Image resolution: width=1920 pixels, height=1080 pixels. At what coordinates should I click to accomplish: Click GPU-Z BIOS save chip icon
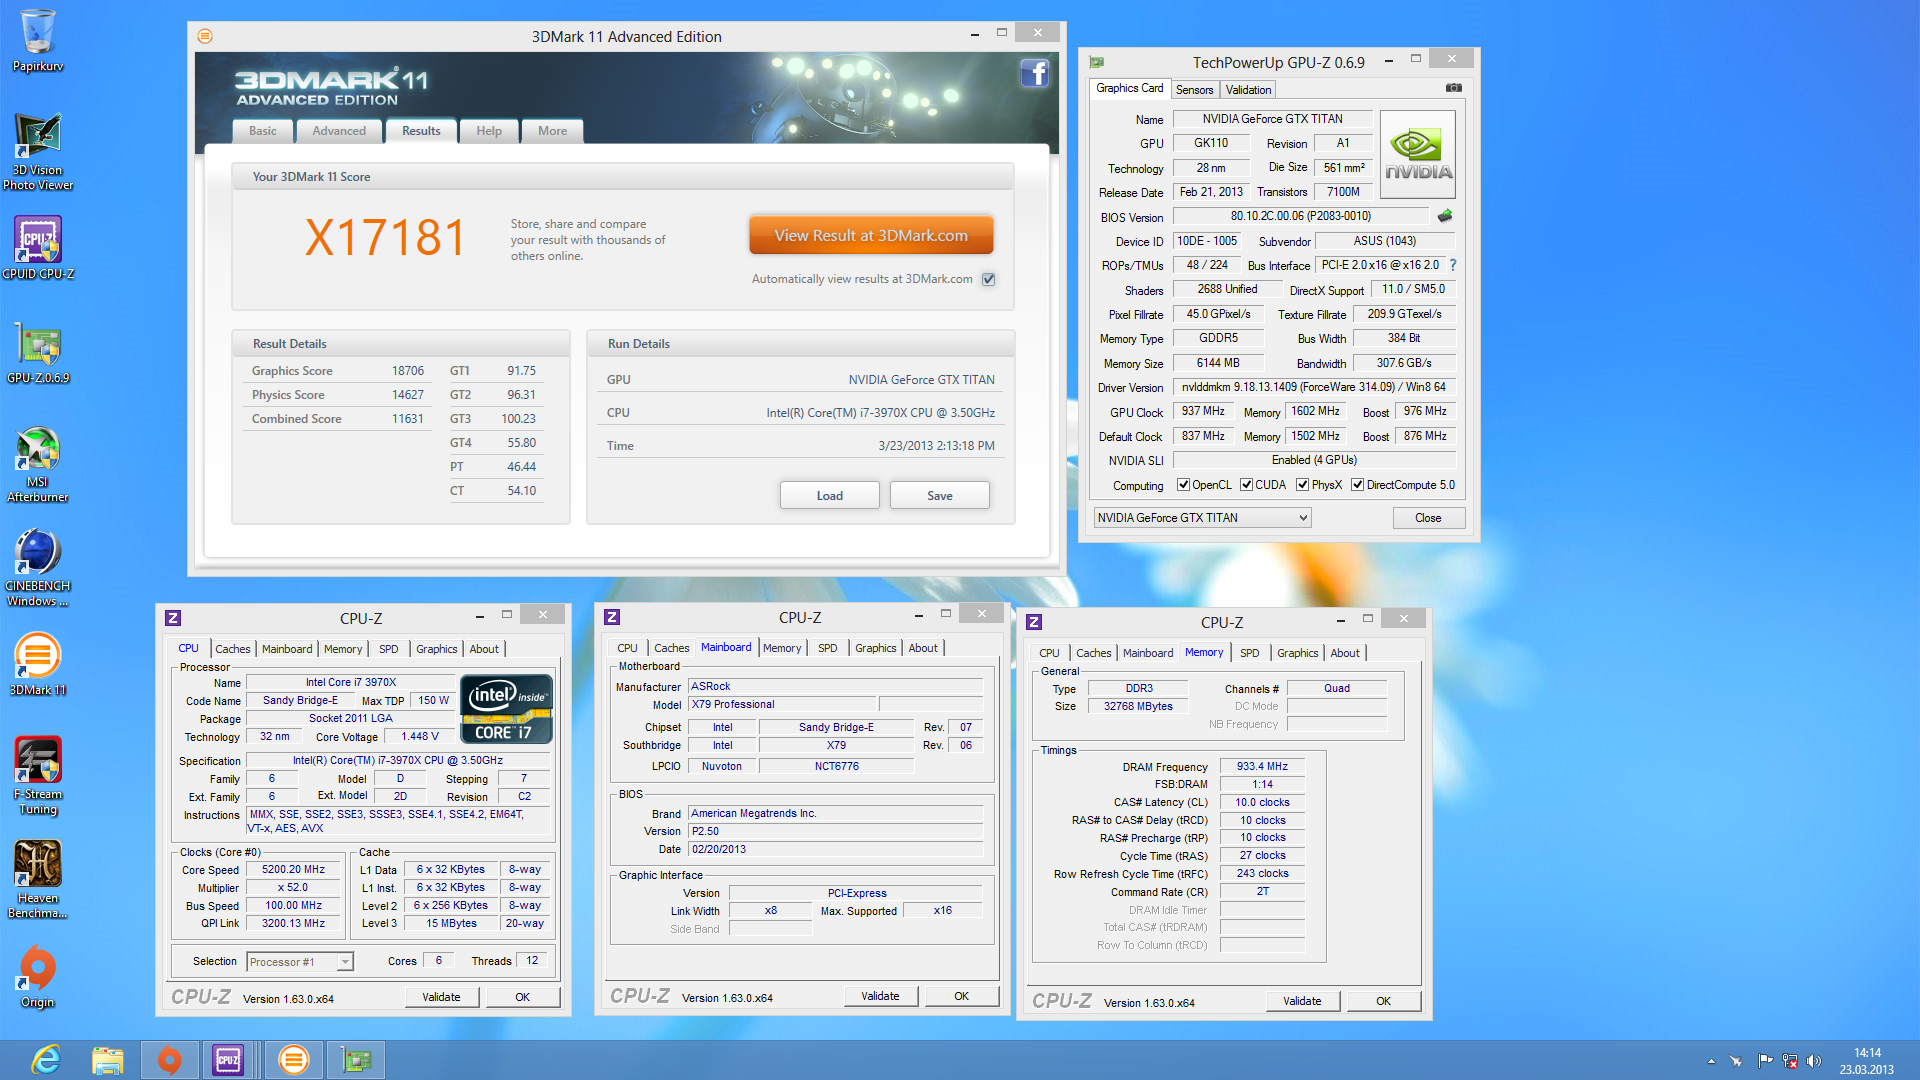pos(1444,216)
